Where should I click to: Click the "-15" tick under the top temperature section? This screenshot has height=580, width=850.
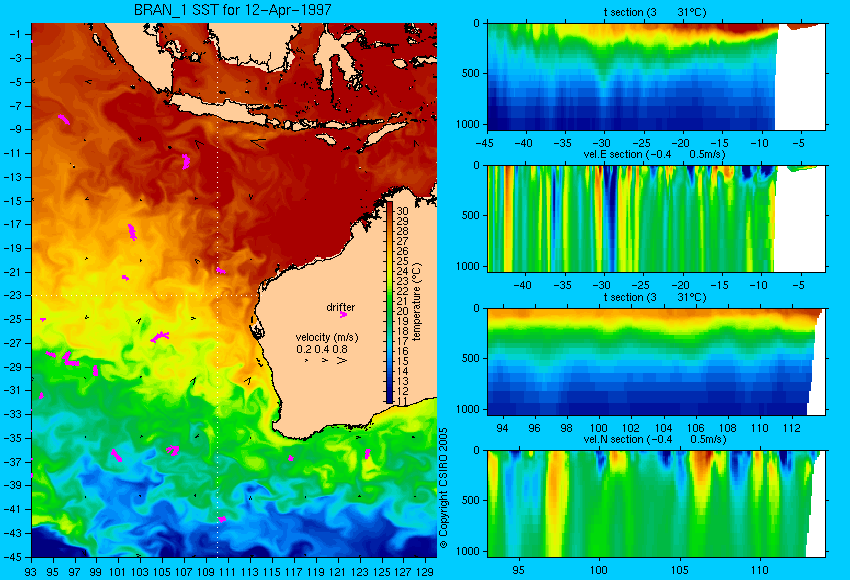[x=720, y=144]
